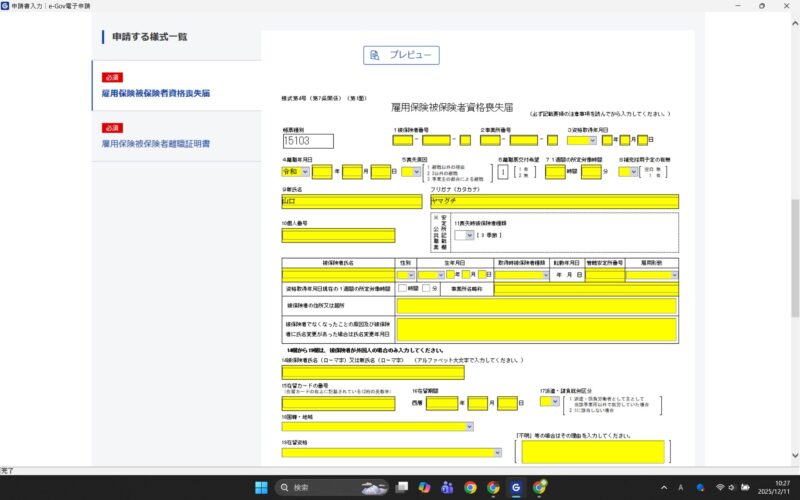
Task: Click the 事業所名略称 input field
Action: pos(586,289)
